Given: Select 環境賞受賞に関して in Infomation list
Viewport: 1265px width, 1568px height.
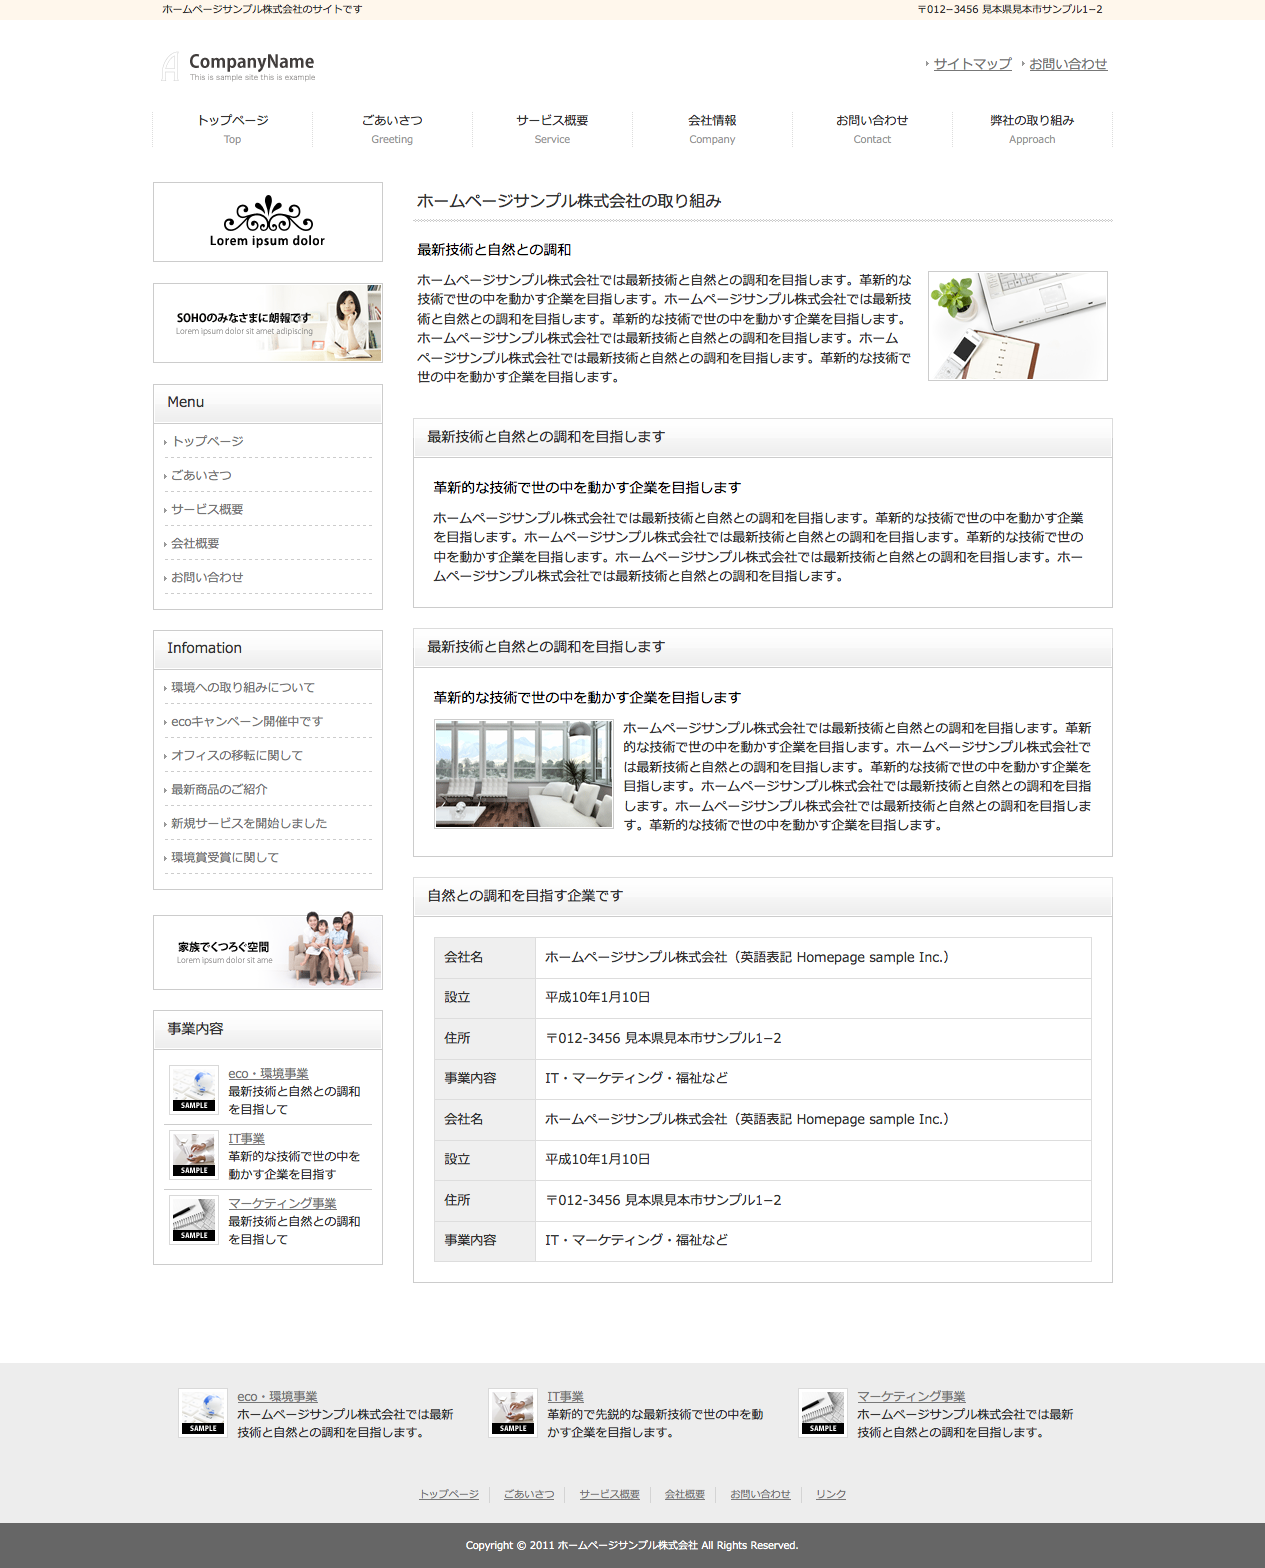Looking at the screenshot, I should coord(225,857).
